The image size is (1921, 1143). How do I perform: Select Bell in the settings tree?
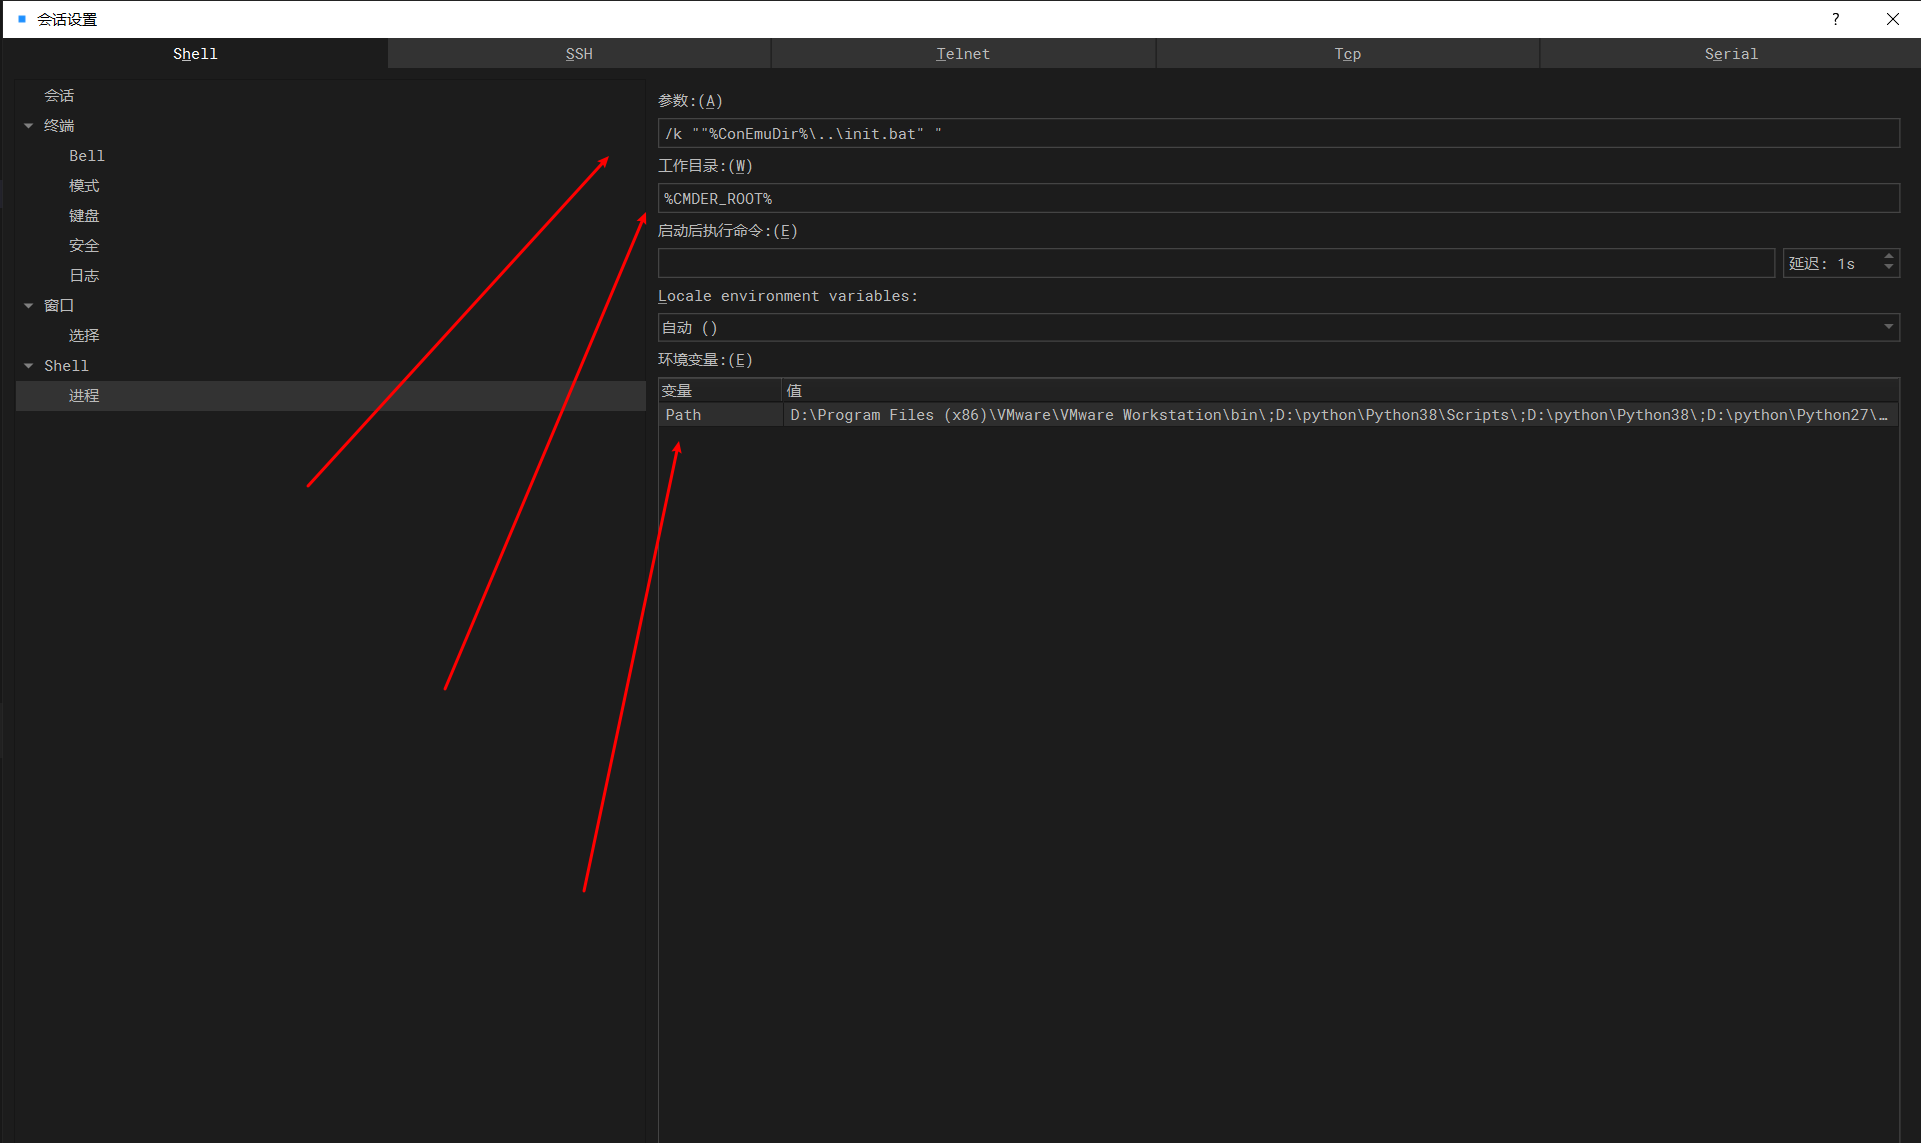[87, 156]
